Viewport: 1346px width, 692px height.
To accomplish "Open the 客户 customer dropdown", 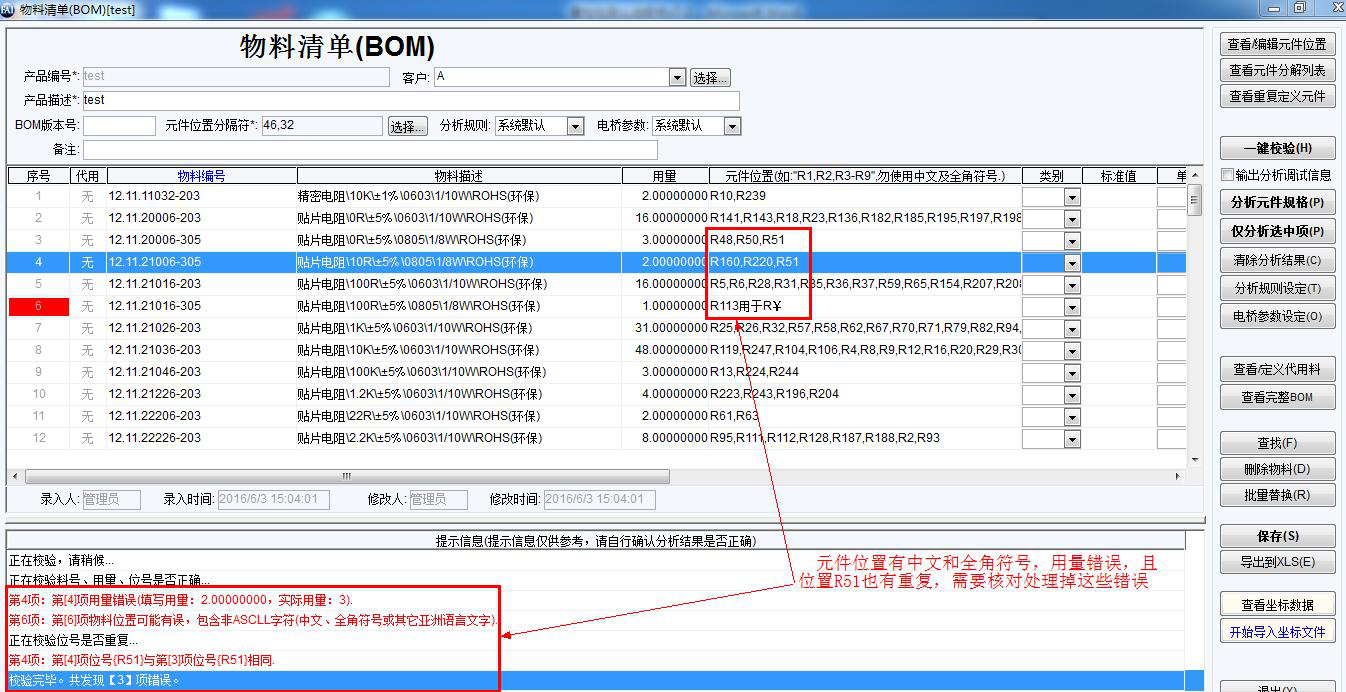I will 677,77.
